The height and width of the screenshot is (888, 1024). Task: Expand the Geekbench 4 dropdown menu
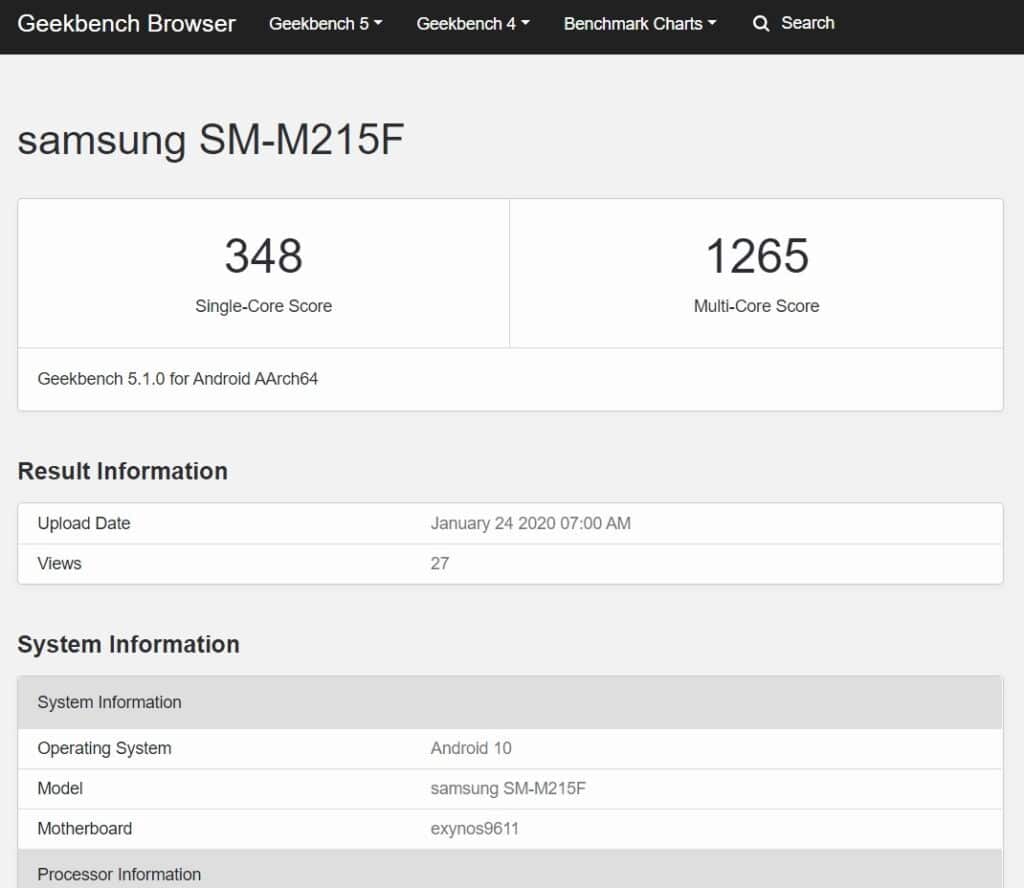coord(473,24)
